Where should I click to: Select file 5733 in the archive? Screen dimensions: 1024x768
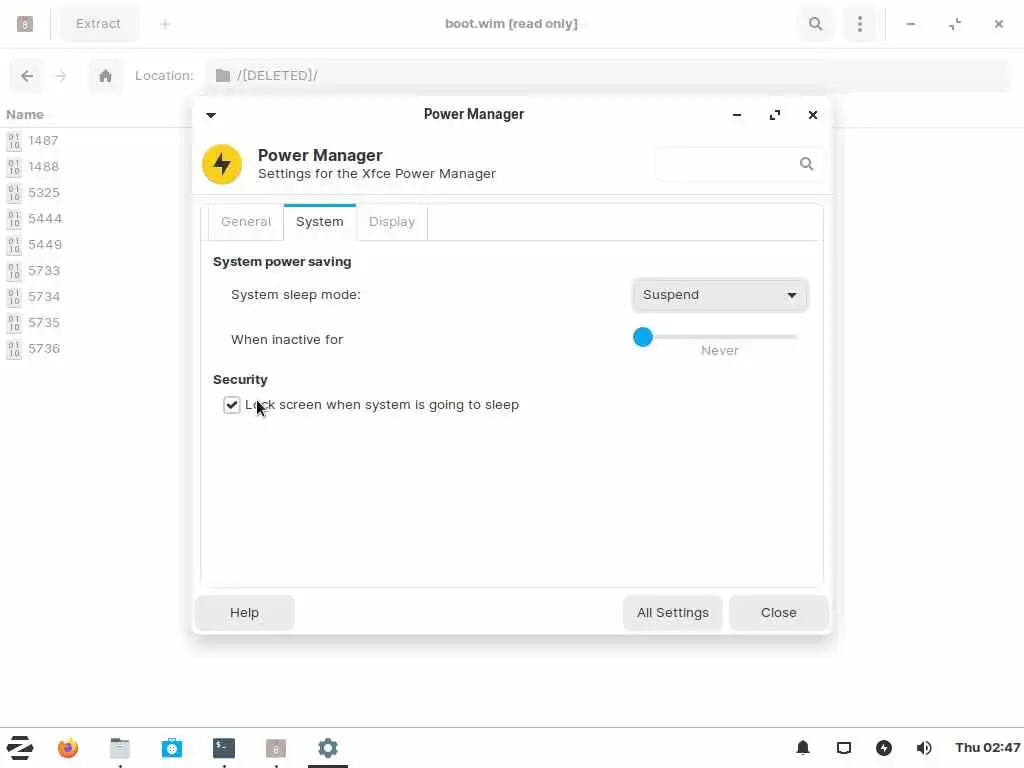(x=44, y=270)
